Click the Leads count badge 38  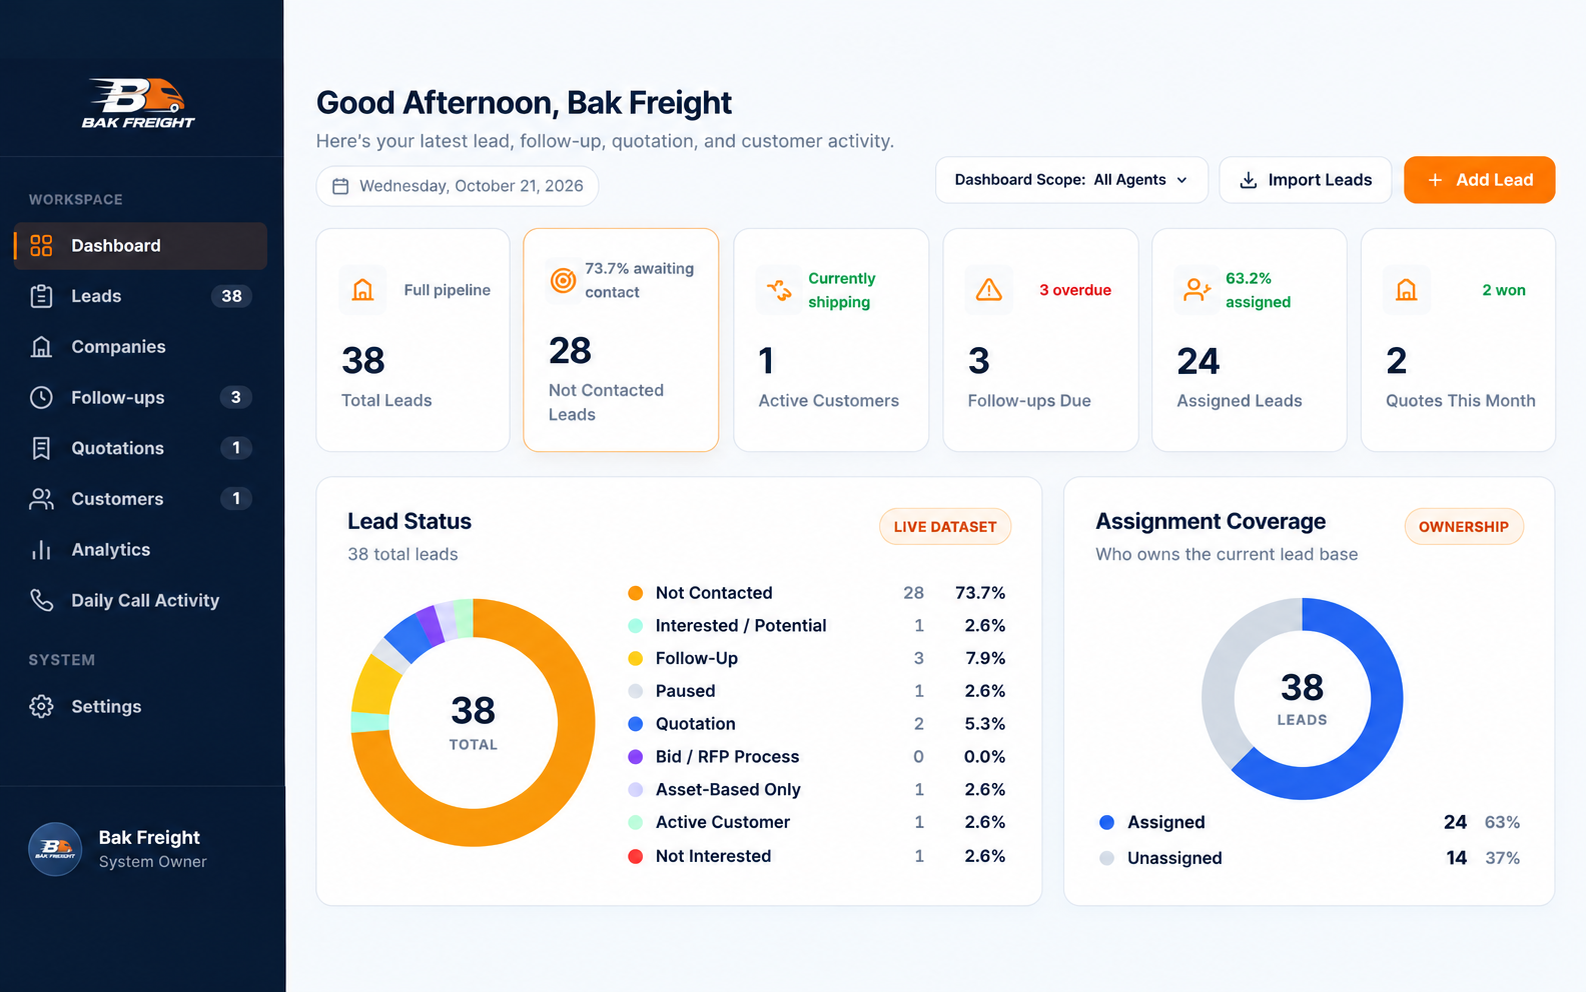pos(232,296)
